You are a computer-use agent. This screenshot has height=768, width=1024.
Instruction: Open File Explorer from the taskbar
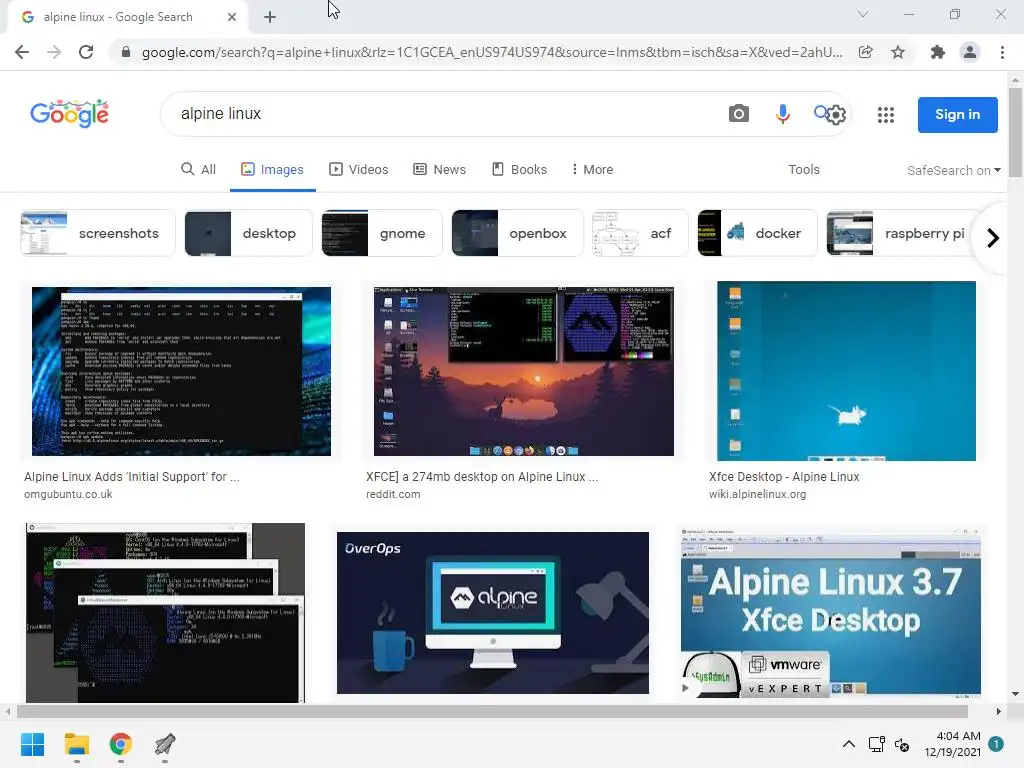76,744
